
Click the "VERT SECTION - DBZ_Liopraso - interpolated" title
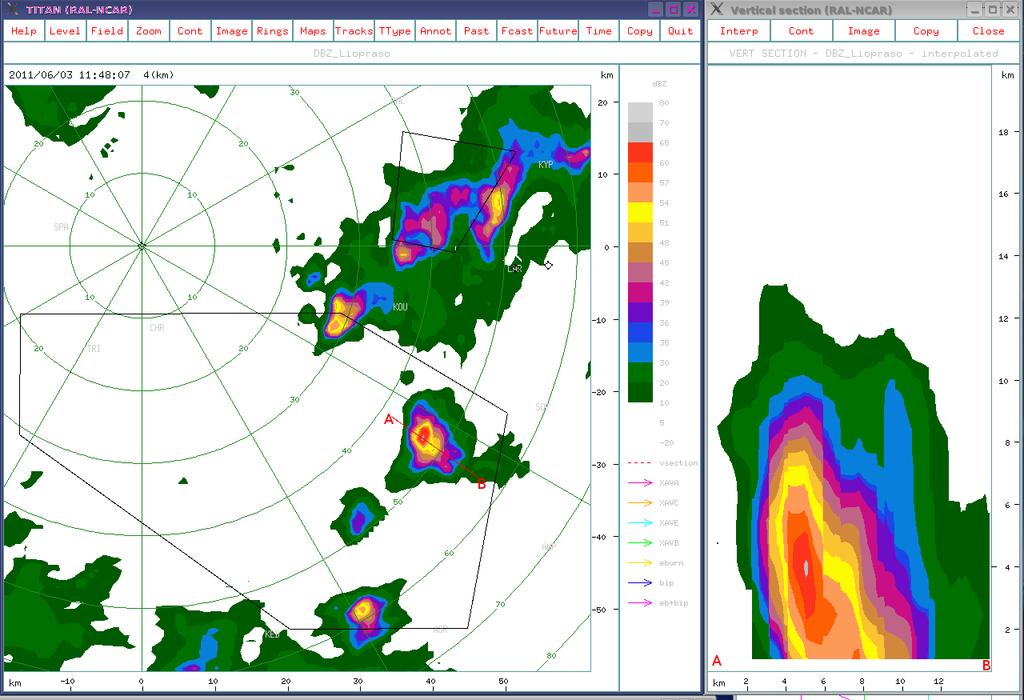[863, 54]
